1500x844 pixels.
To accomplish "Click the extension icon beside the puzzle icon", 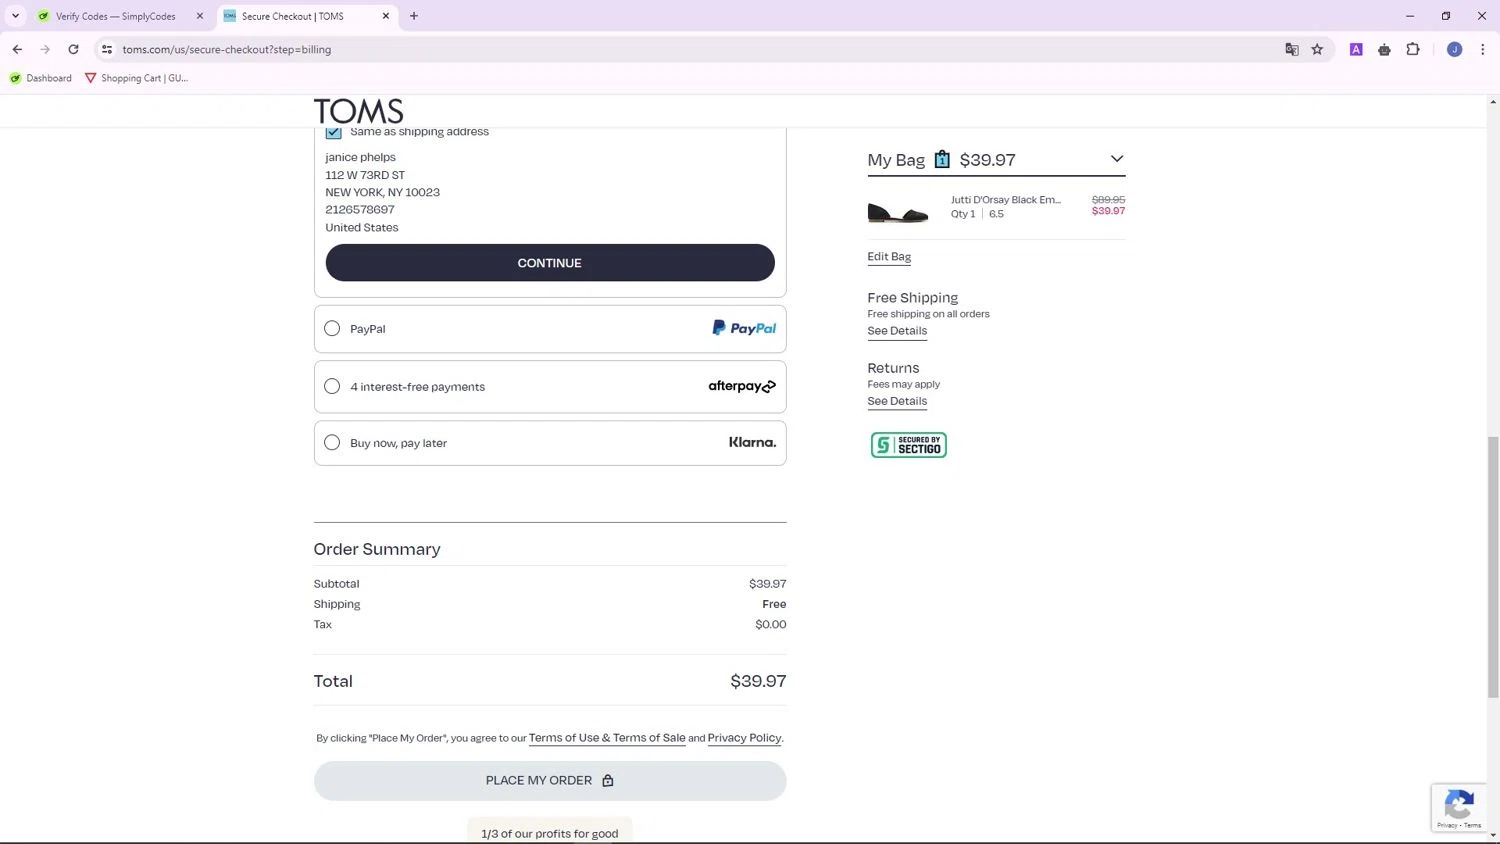I will [x=1384, y=49].
